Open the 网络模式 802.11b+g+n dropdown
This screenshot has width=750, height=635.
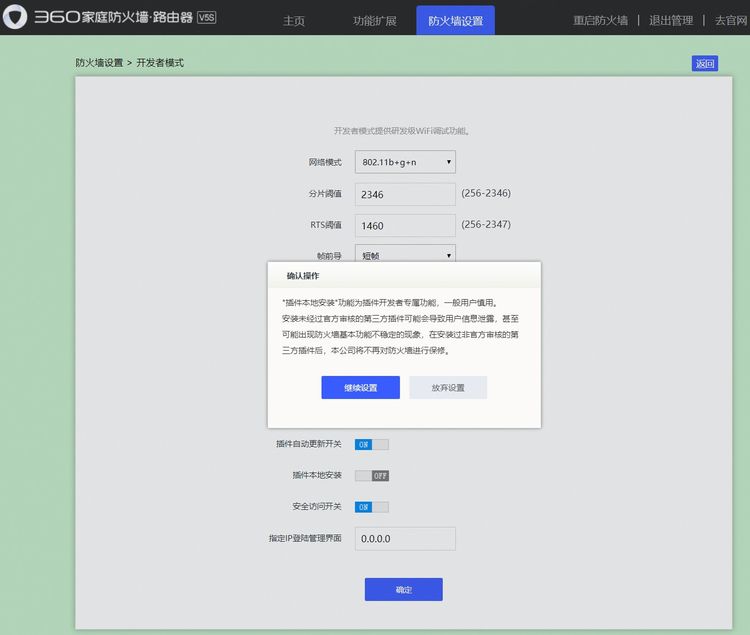[x=405, y=162]
